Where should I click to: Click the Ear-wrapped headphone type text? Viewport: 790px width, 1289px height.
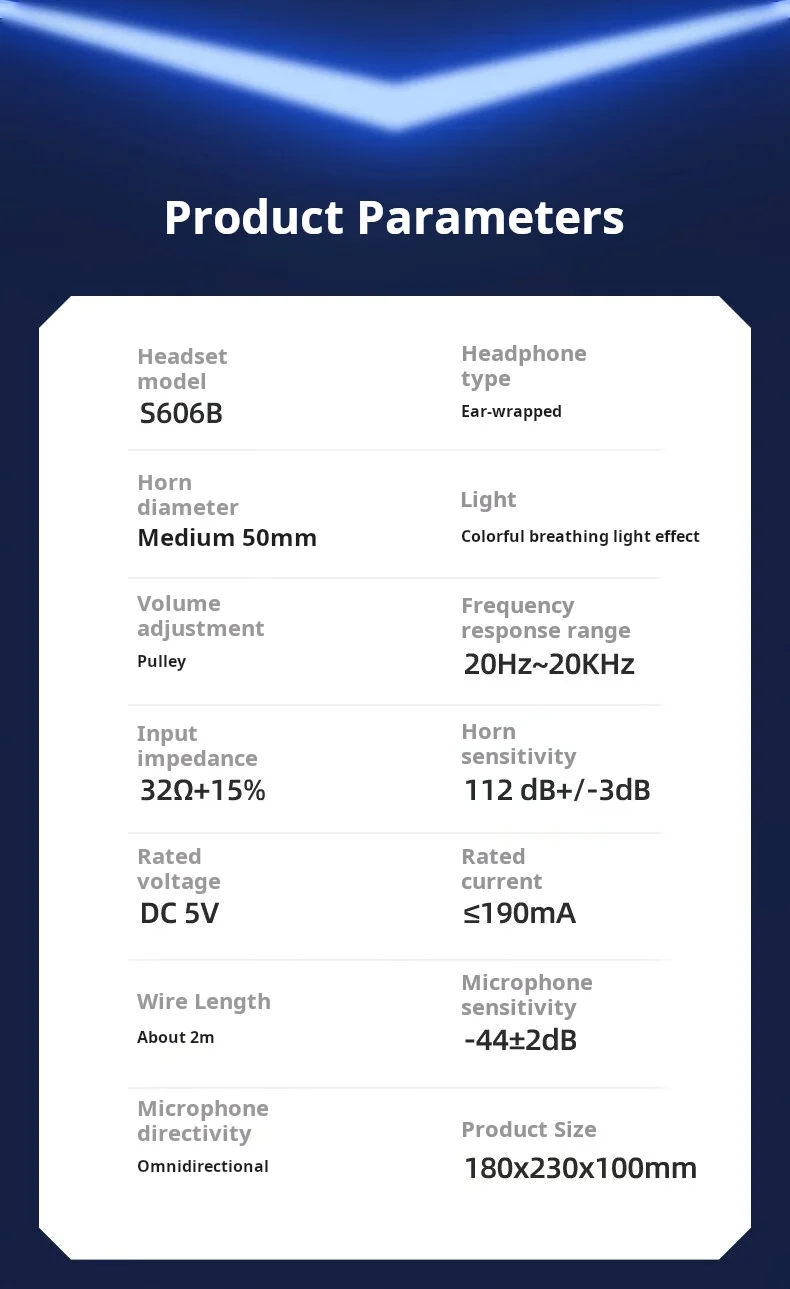[x=511, y=411]
